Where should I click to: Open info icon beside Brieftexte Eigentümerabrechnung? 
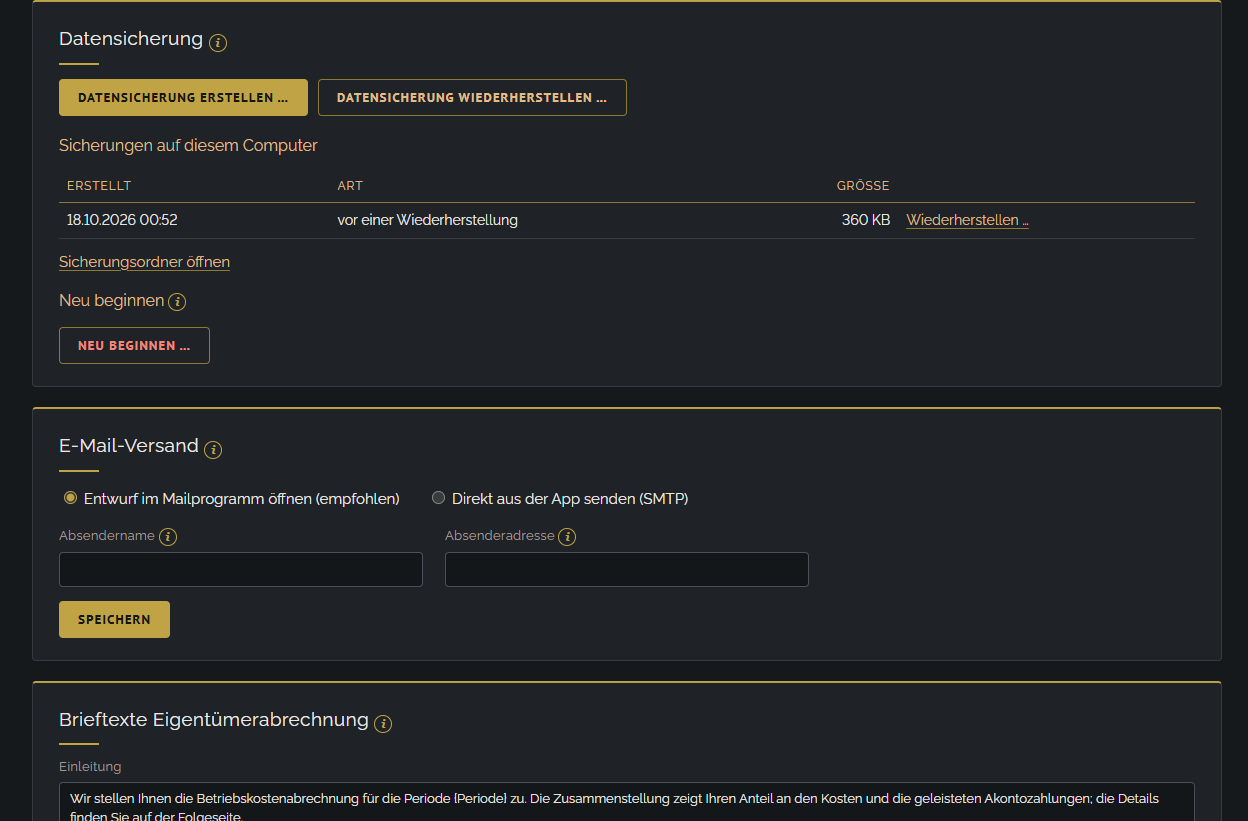click(383, 723)
